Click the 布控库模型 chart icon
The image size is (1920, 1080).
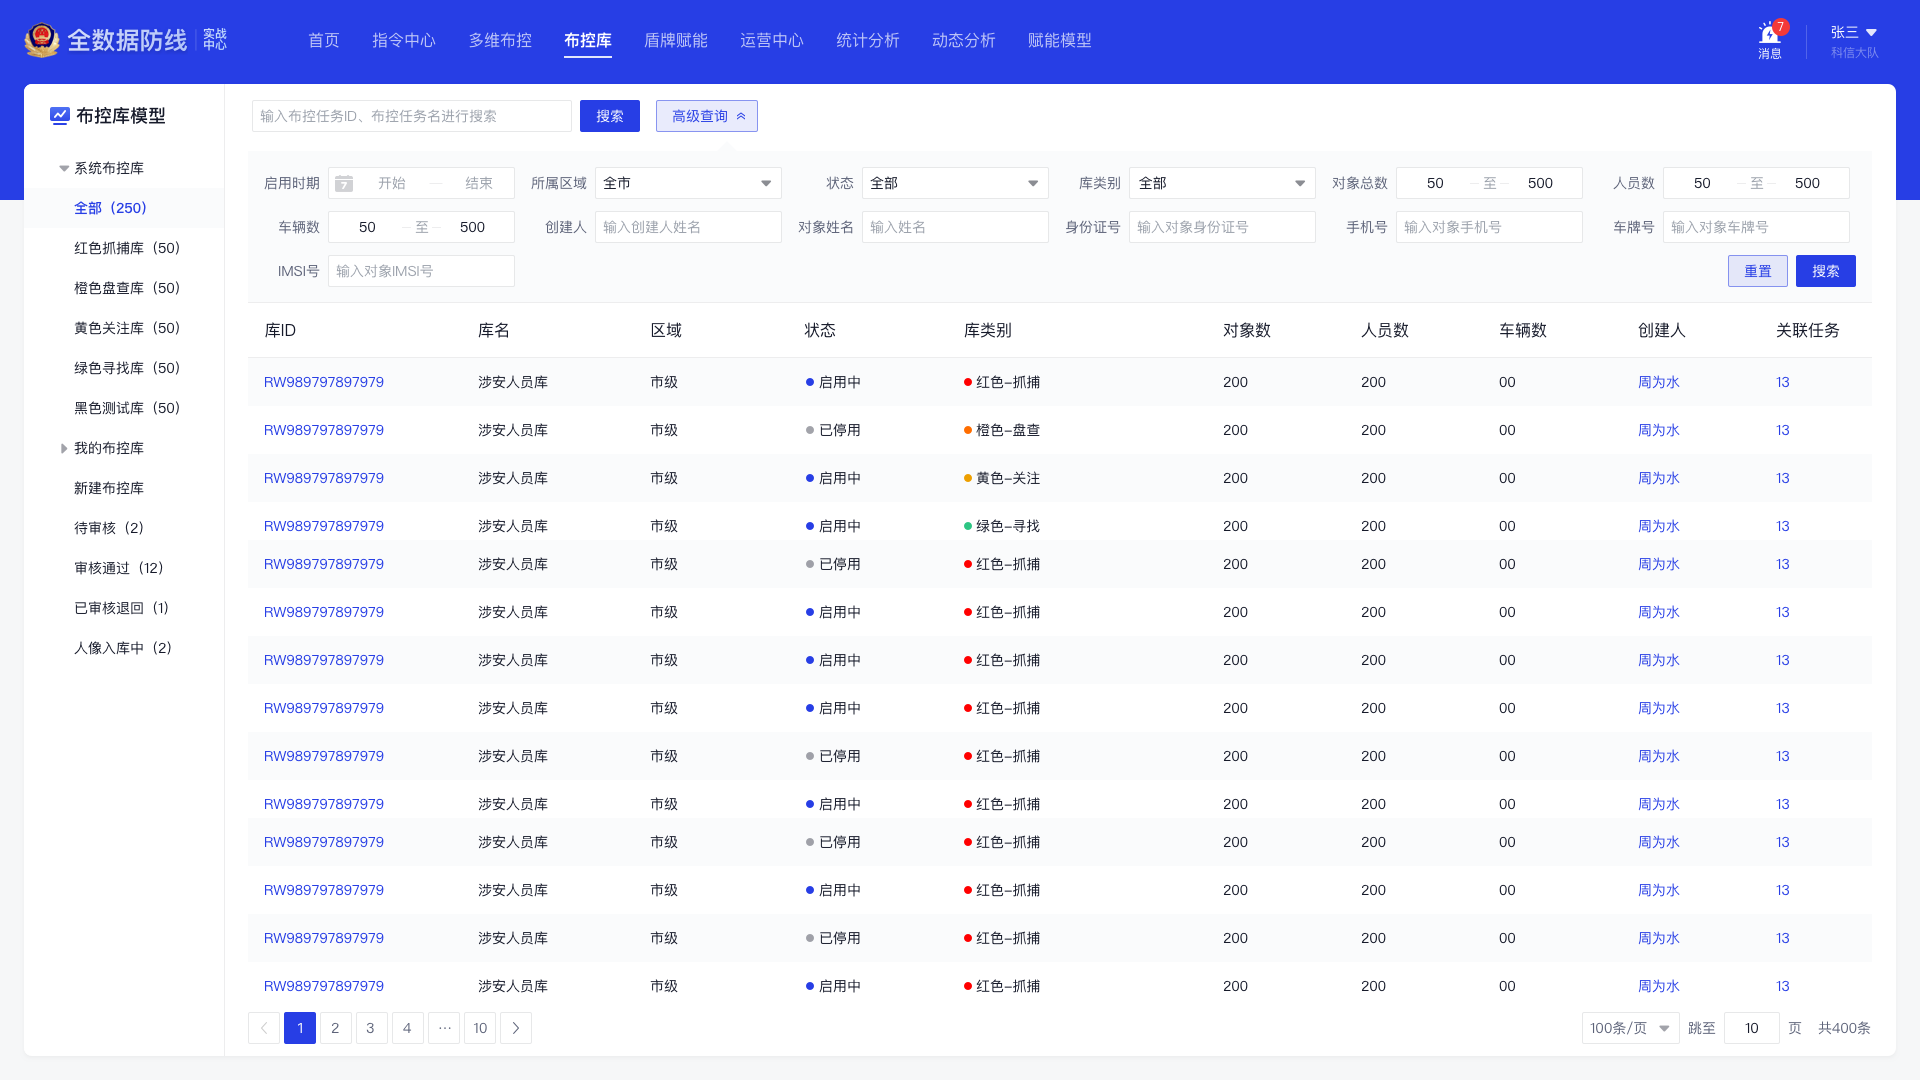60,116
